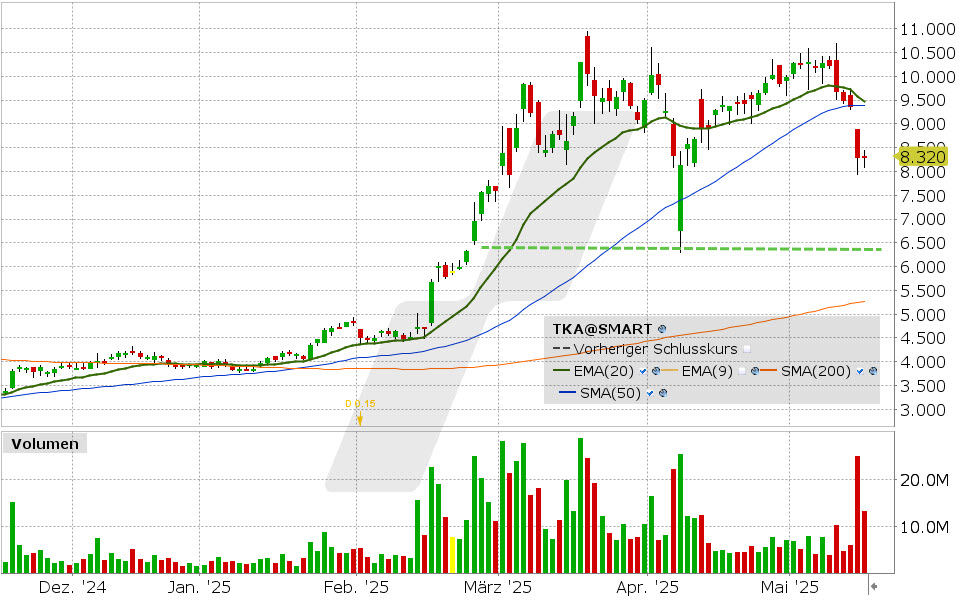
Task: Click the EMA(20) legend label
Action: pos(605,371)
